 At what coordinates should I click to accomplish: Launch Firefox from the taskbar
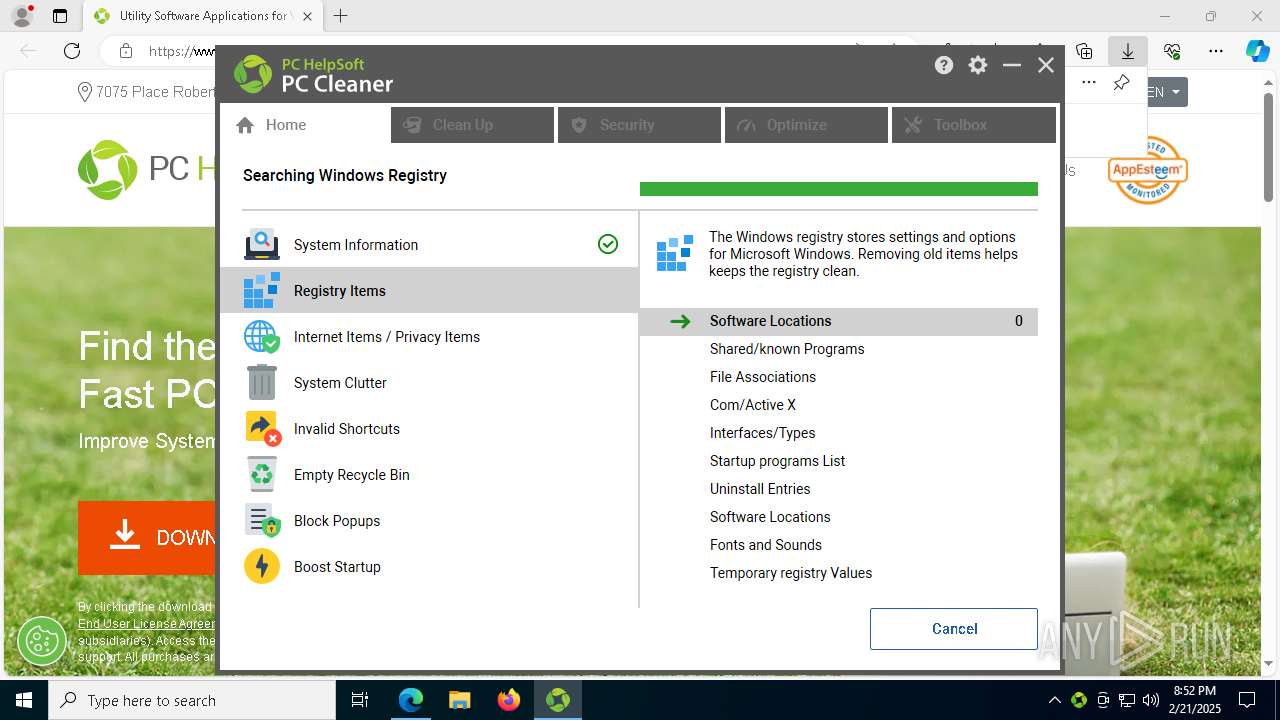point(509,700)
